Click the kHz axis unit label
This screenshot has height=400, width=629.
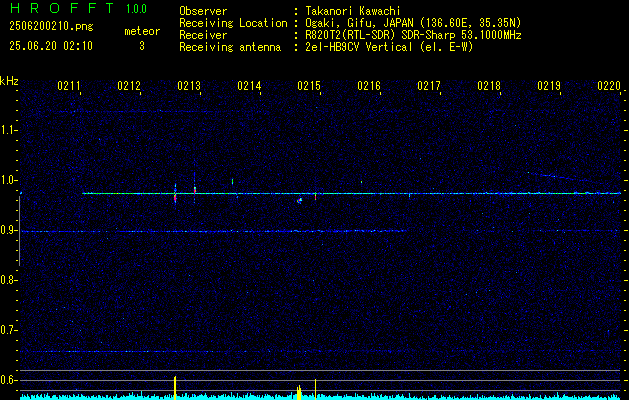tap(9, 81)
